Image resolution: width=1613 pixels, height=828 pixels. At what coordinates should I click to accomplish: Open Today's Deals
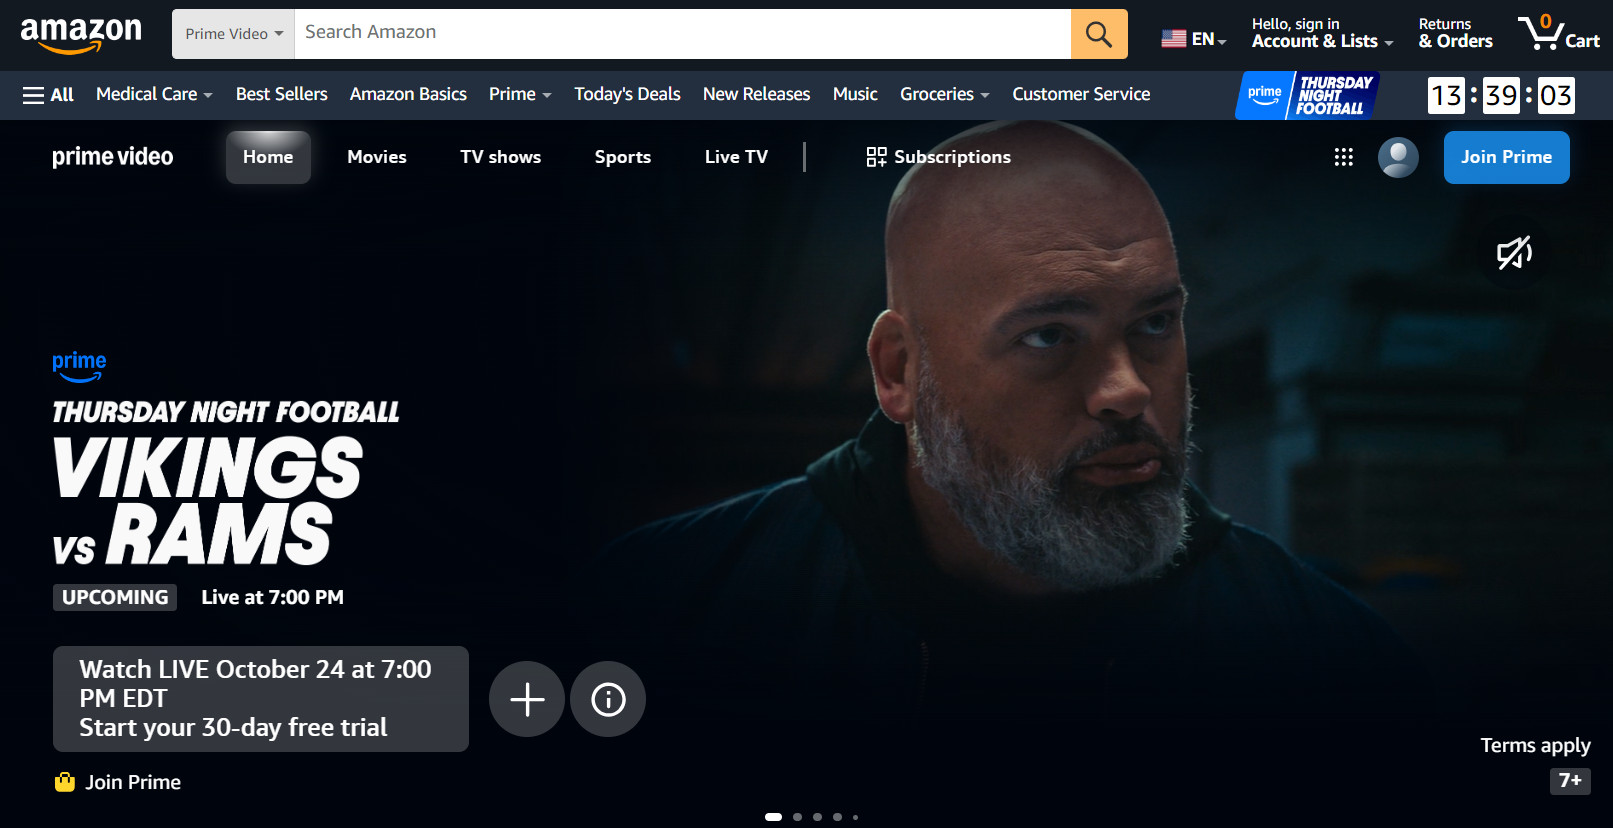click(x=627, y=94)
